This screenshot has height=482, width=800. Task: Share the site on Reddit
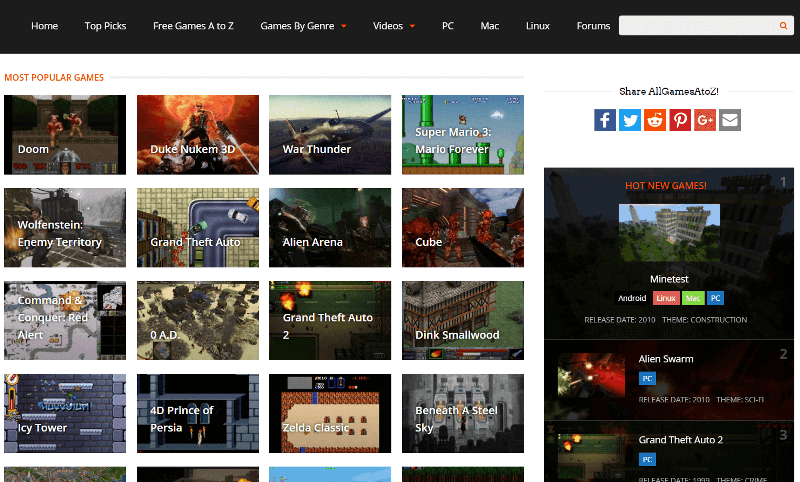[655, 120]
